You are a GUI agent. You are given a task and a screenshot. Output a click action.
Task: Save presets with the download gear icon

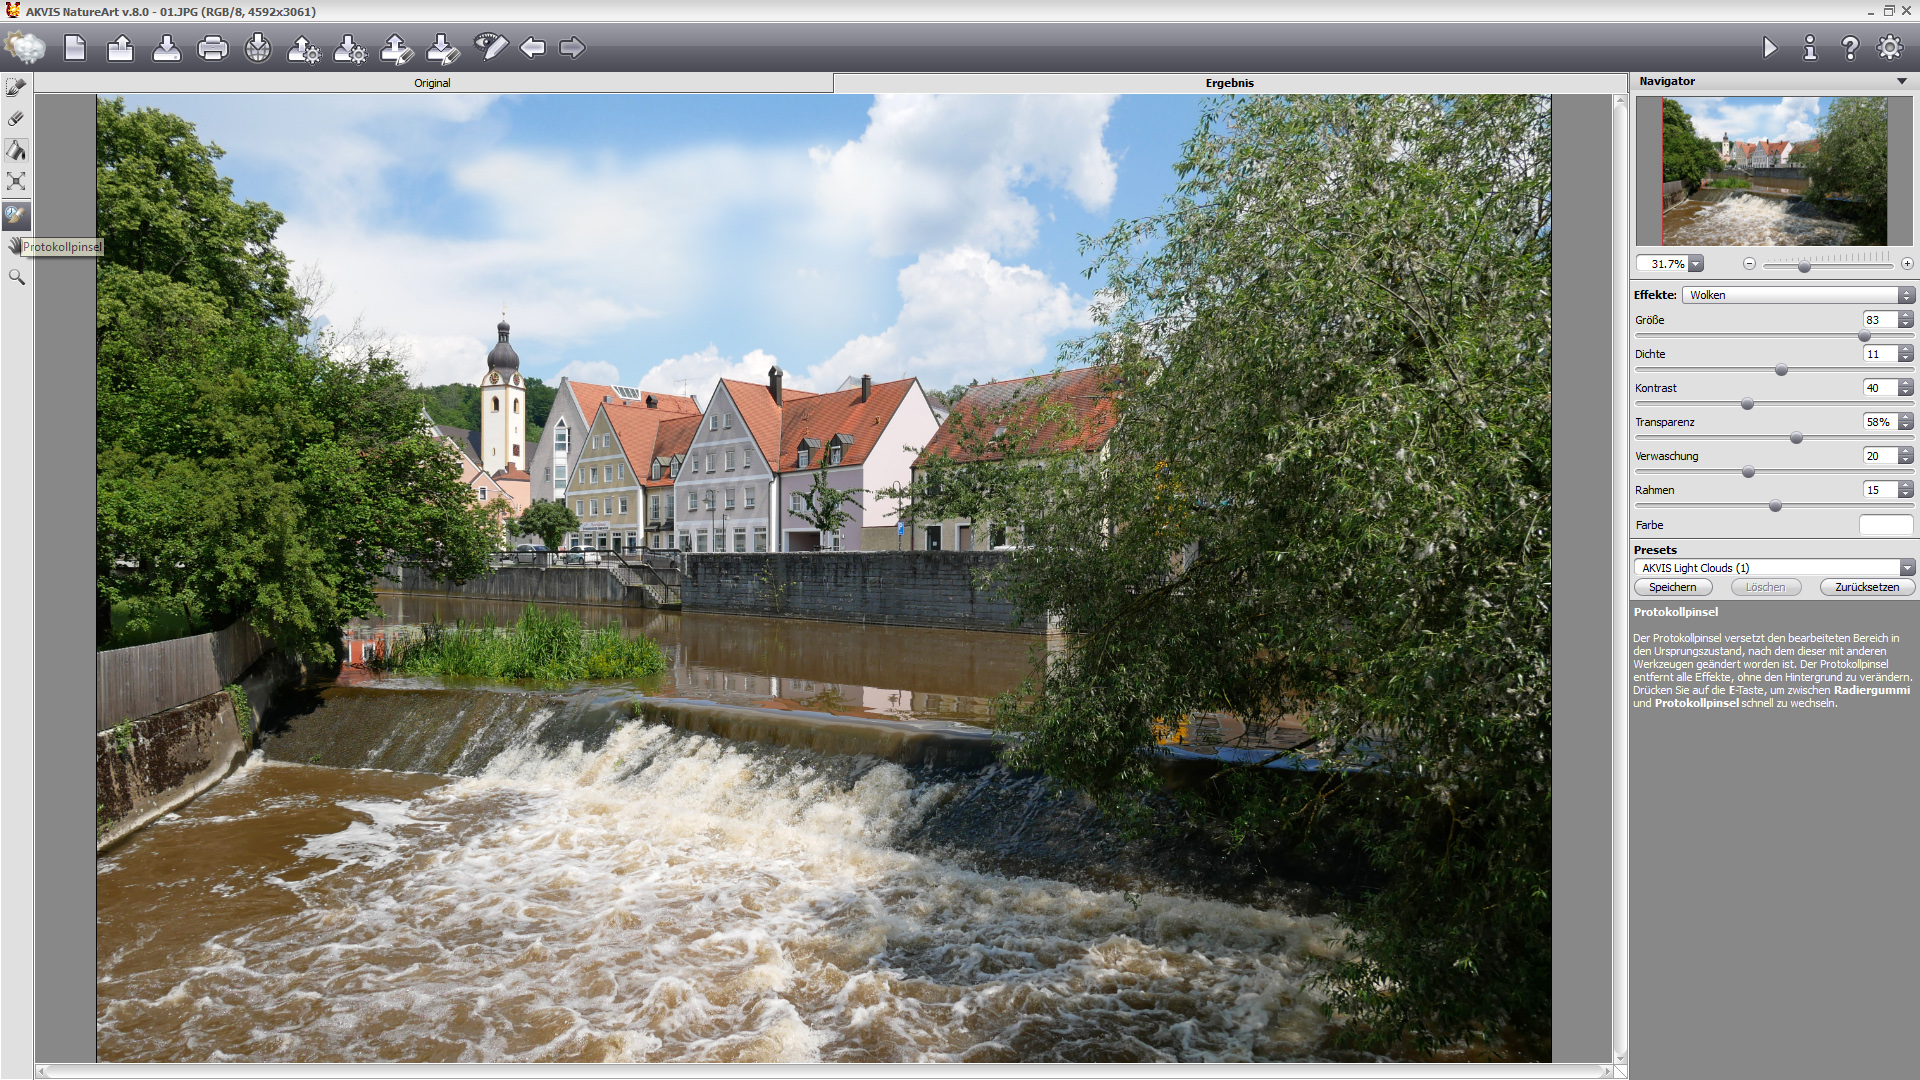coord(350,47)
